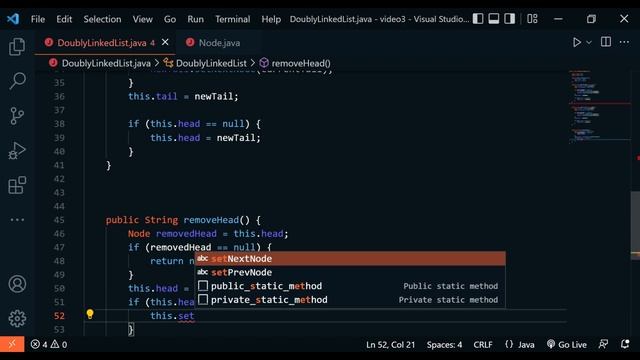Choose setPrevNode suggestion
640x360 pixels.
(350, 272)
